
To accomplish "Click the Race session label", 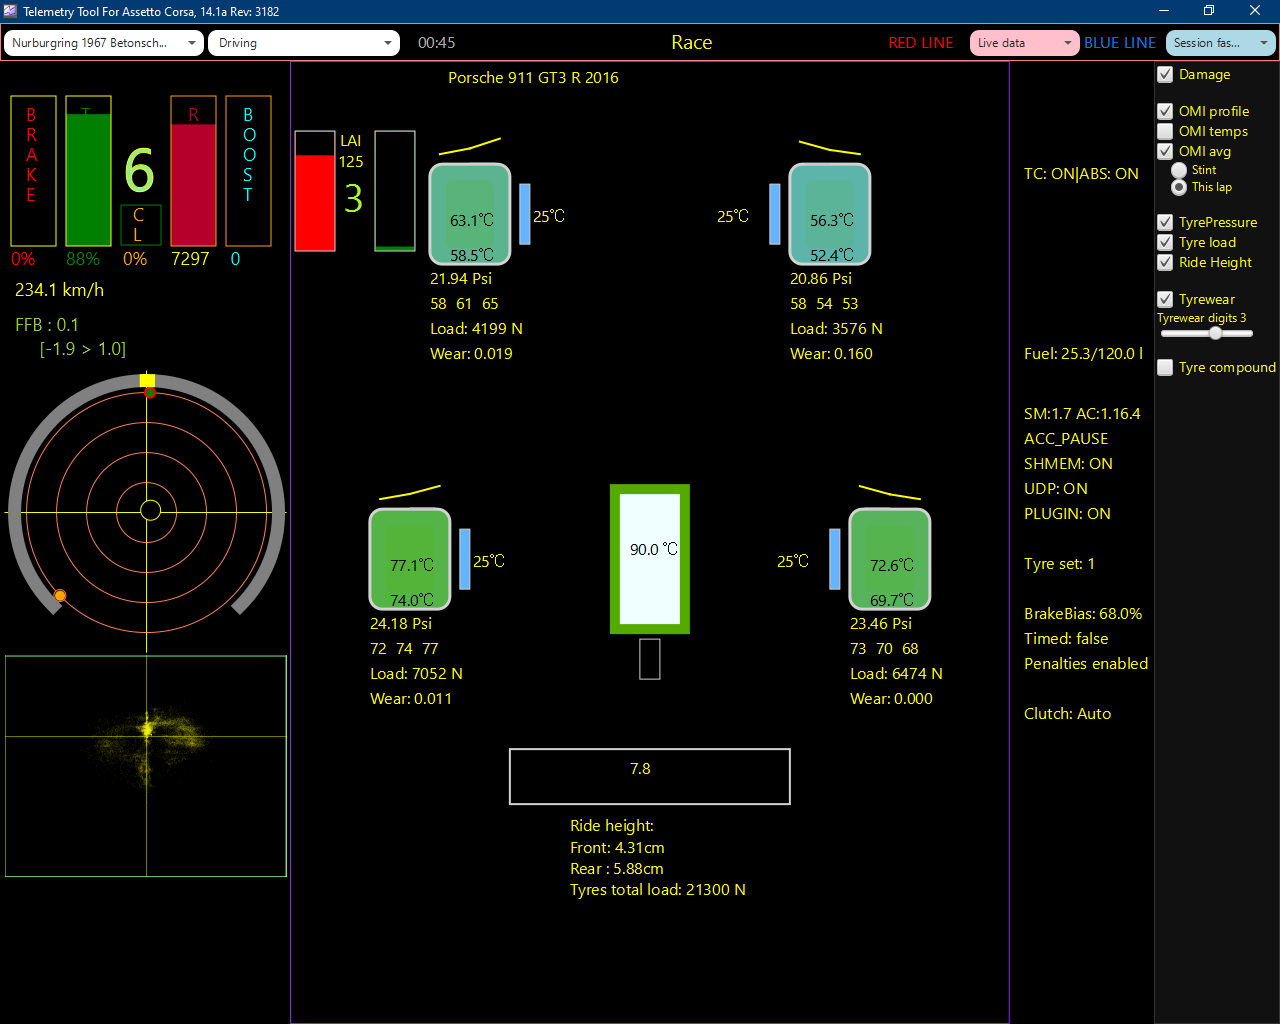I will (691, 43).
